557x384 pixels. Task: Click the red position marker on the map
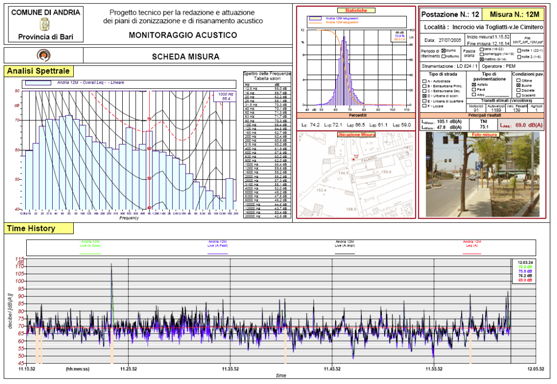[353, 159]
